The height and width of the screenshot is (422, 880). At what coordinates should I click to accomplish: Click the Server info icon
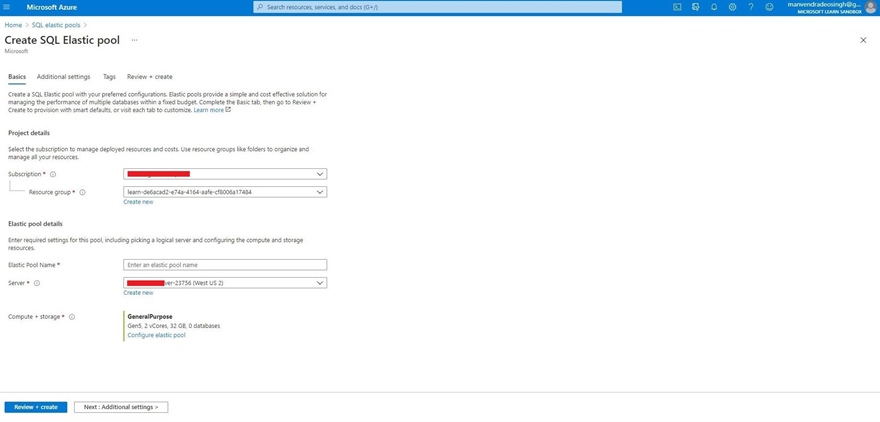click(37, 283)
